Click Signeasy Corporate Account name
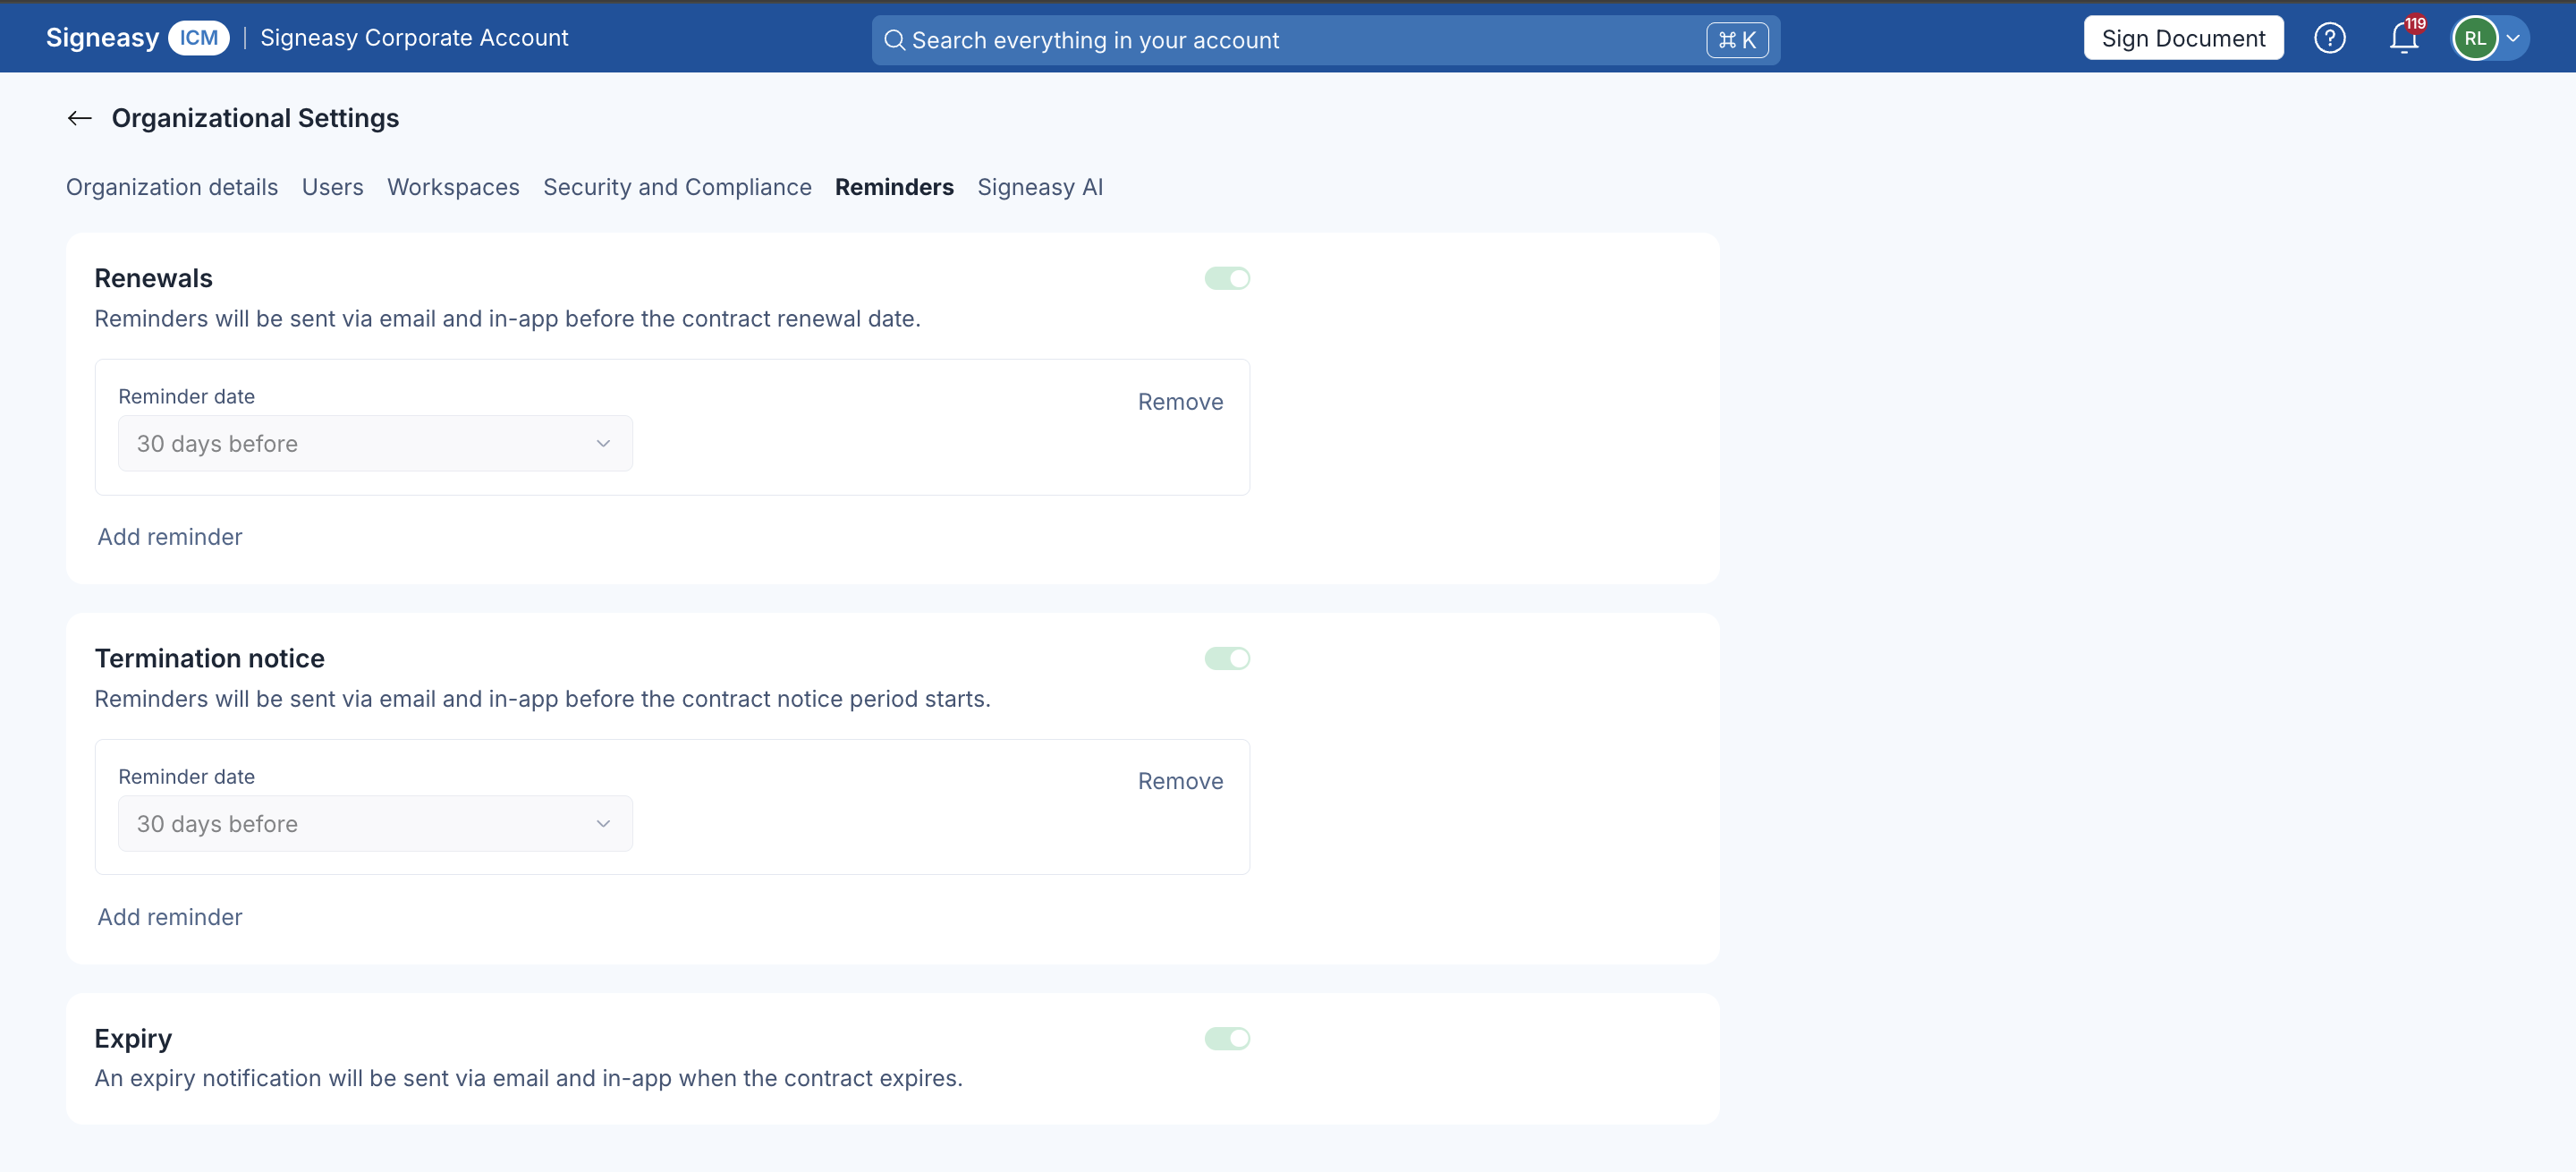 (414, 38)
